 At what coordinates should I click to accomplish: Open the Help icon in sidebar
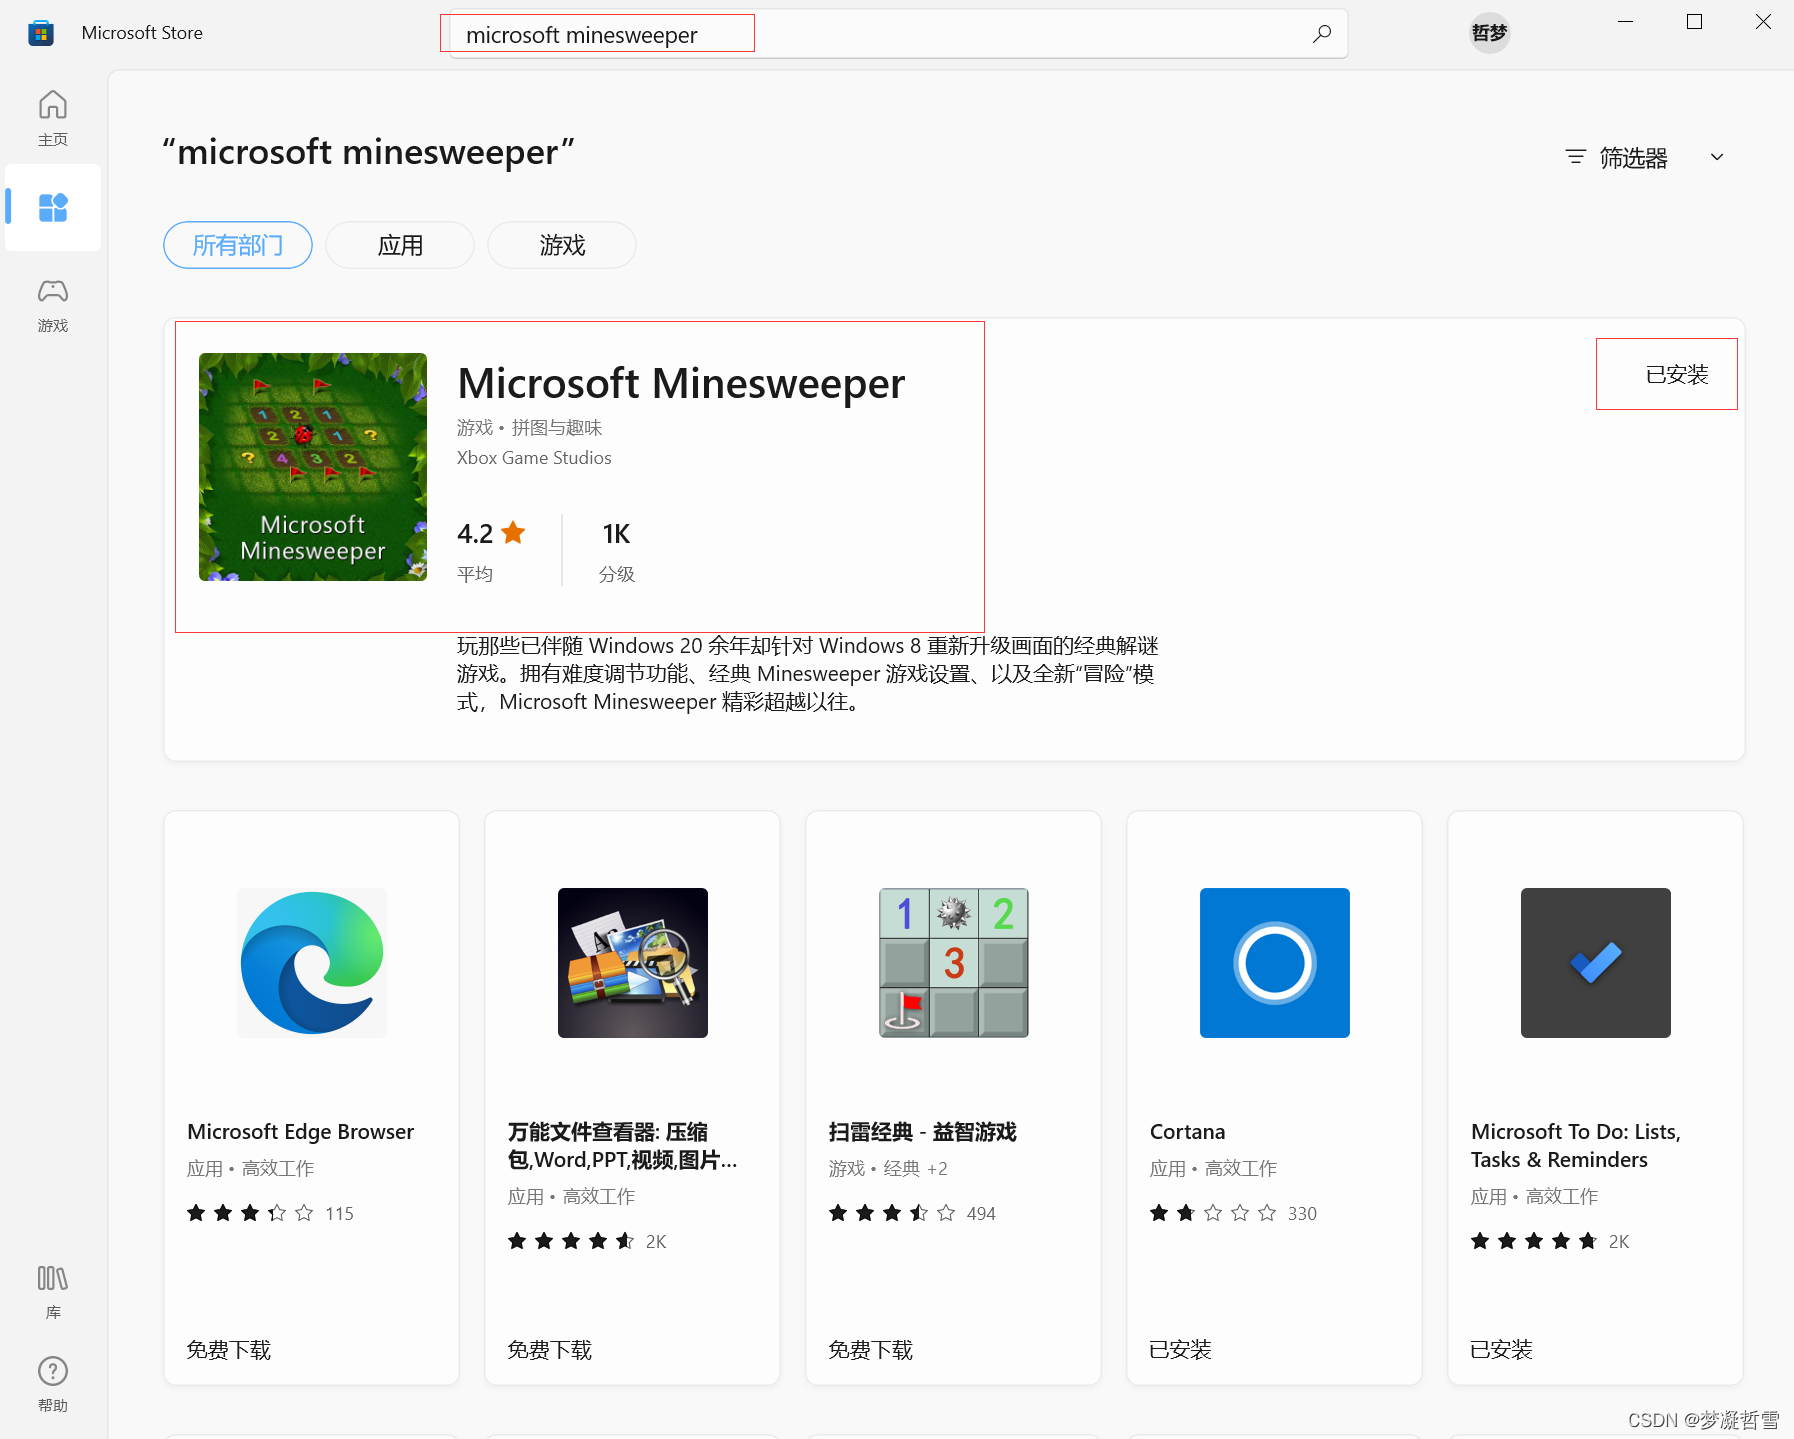point(53,1383)
